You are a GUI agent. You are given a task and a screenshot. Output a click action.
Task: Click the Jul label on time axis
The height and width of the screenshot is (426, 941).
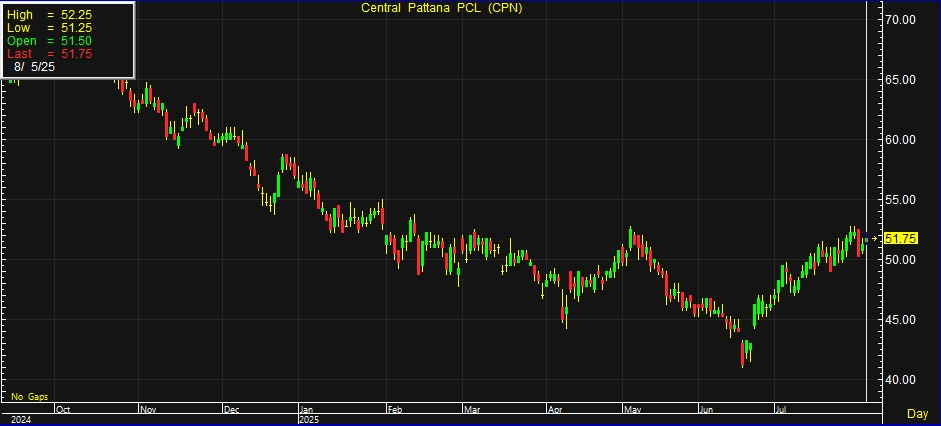coord(781,410)
